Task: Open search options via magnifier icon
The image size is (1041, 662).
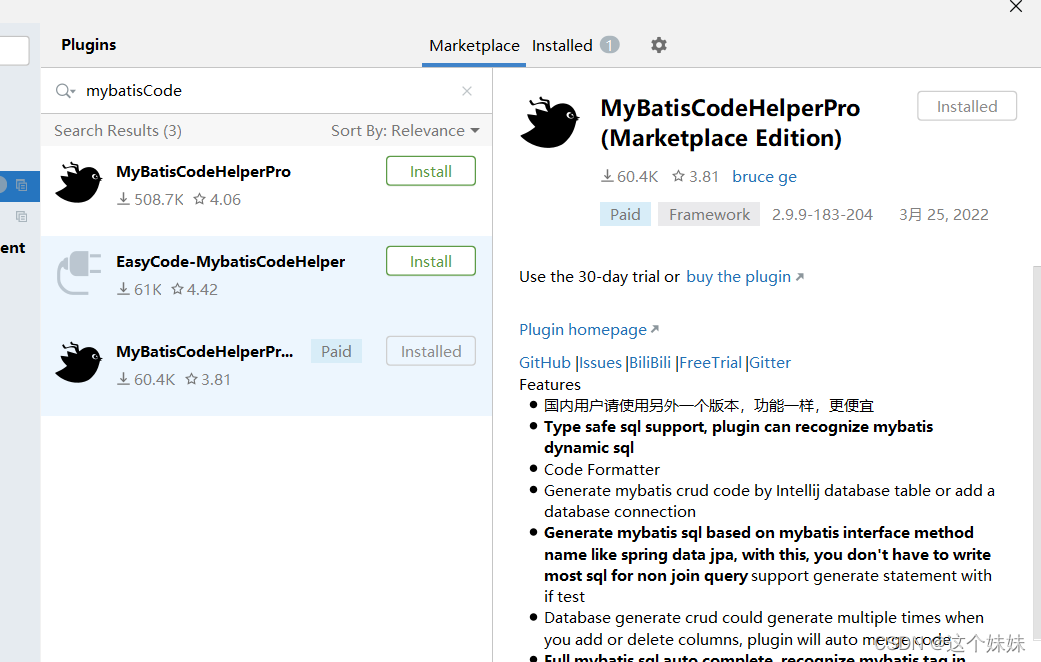Action: [x=65, y=91]
